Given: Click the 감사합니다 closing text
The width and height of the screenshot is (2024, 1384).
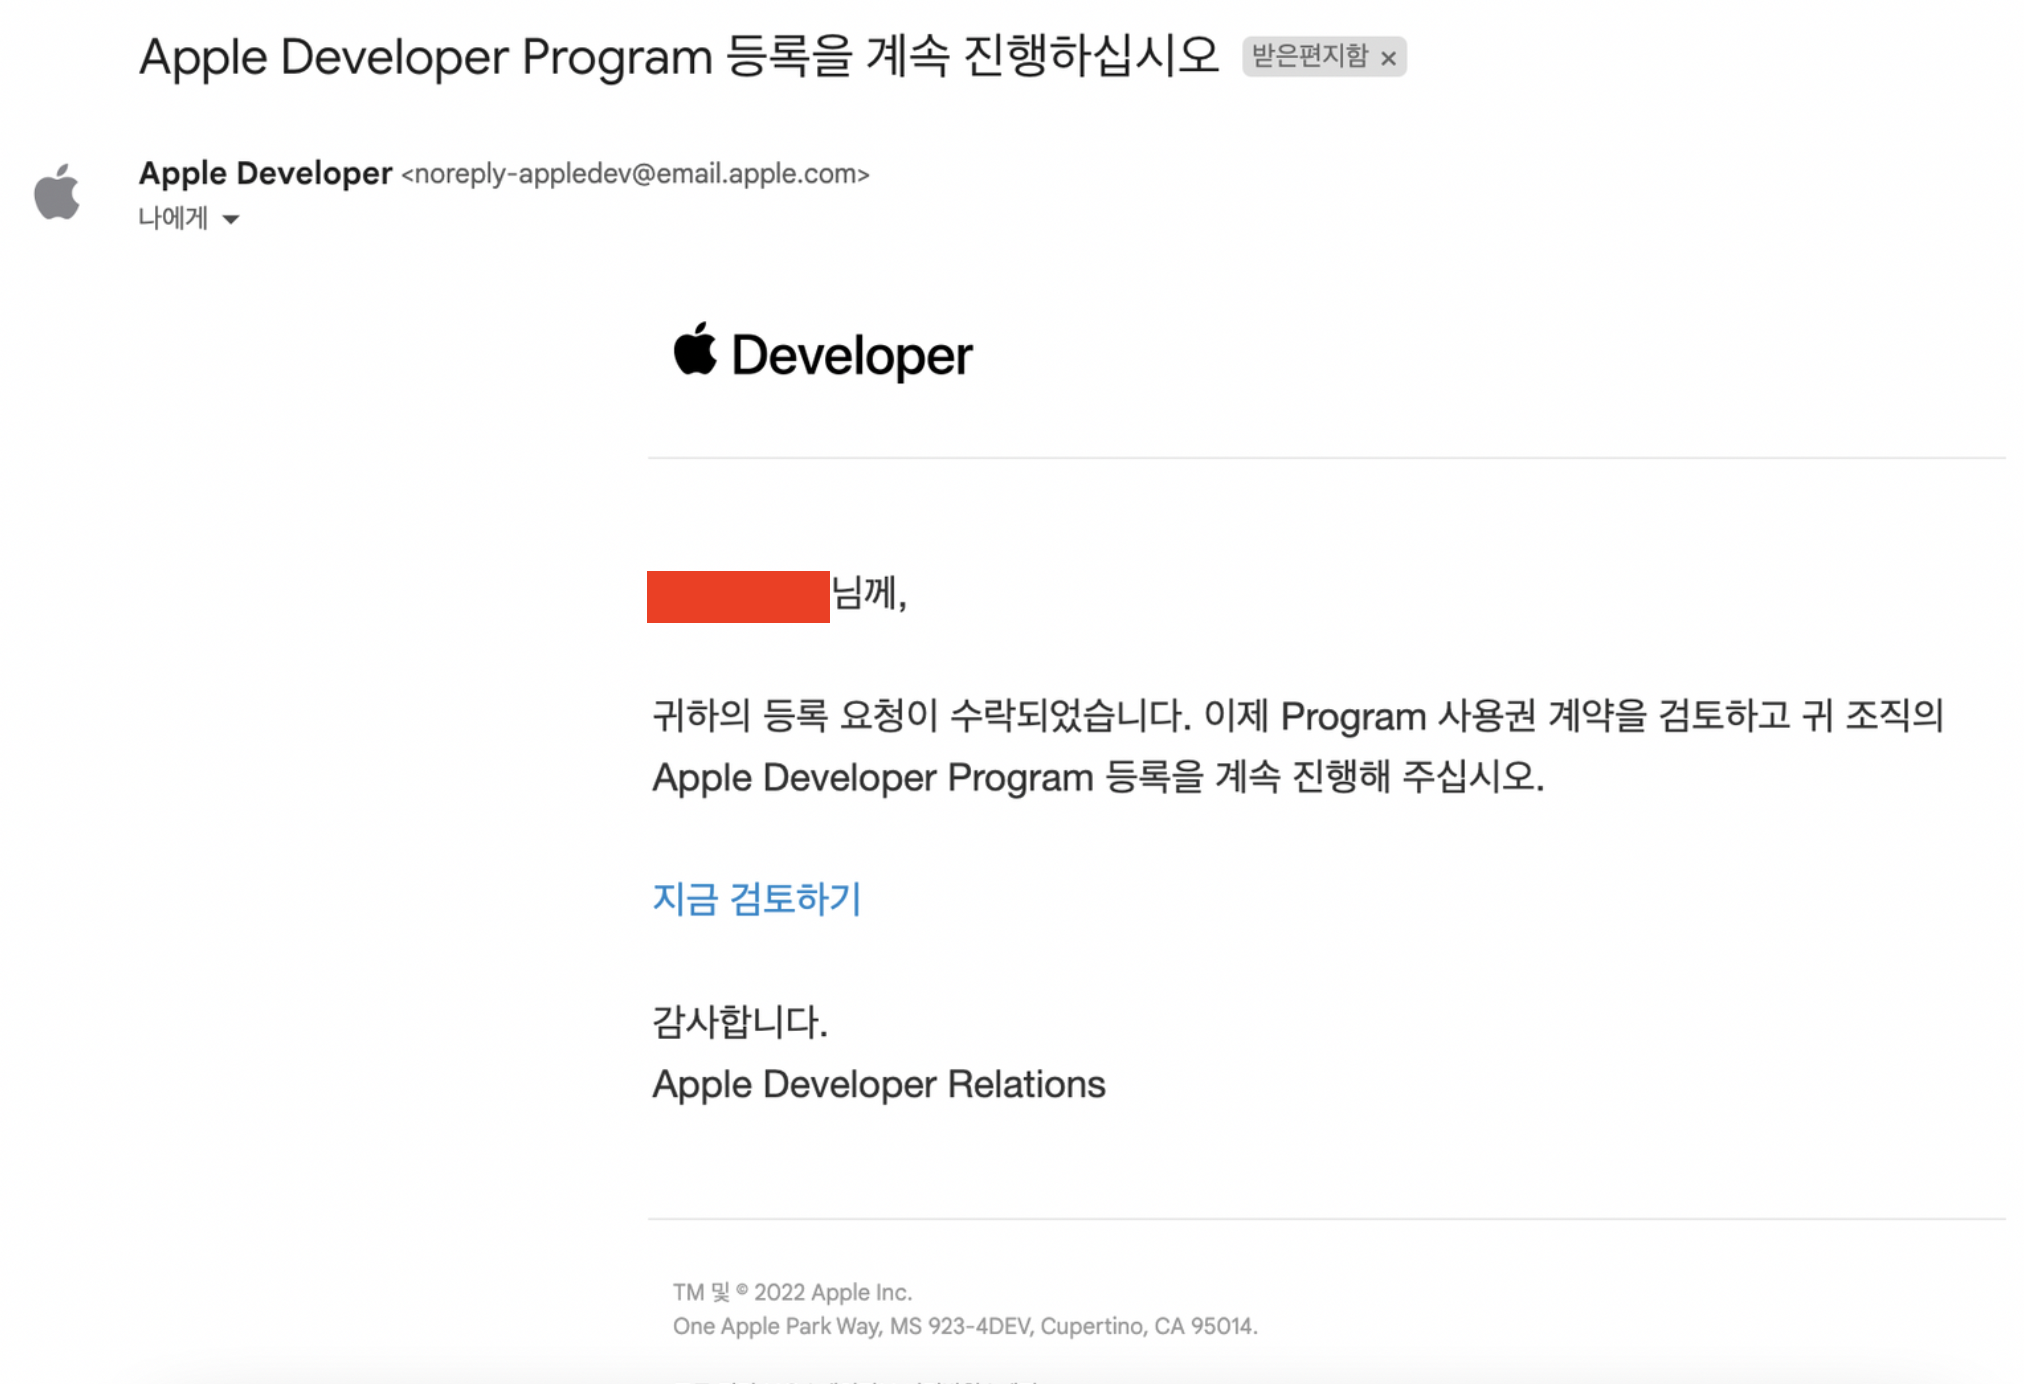Looking at the screenshot, I should pyautogui.click(x=740, y=1021).
